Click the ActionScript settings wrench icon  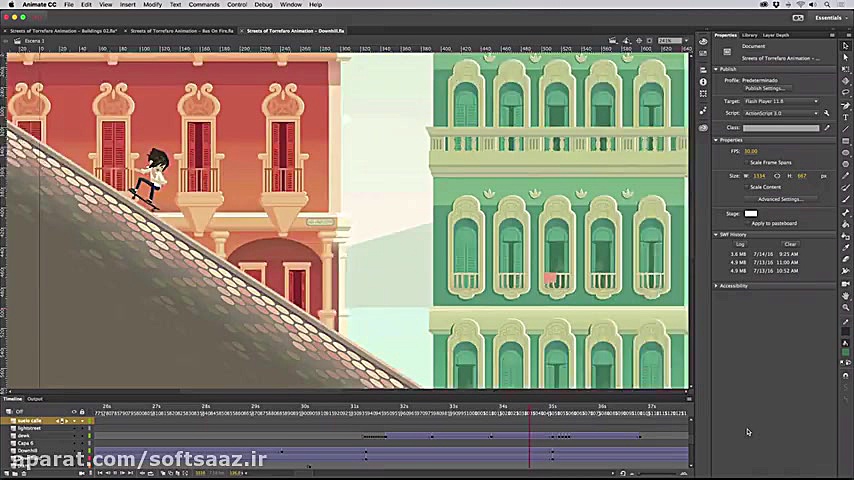(x=827, y=113)
